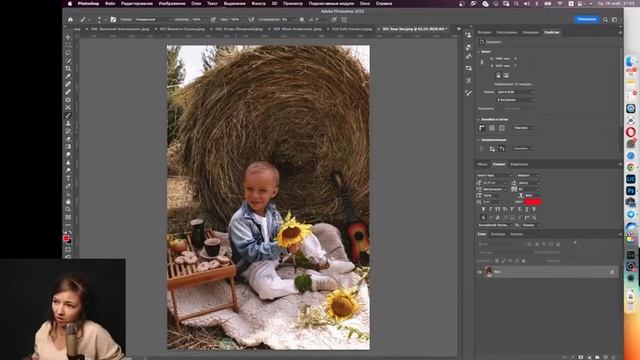Open the Изображение menu

pos(172,4)
